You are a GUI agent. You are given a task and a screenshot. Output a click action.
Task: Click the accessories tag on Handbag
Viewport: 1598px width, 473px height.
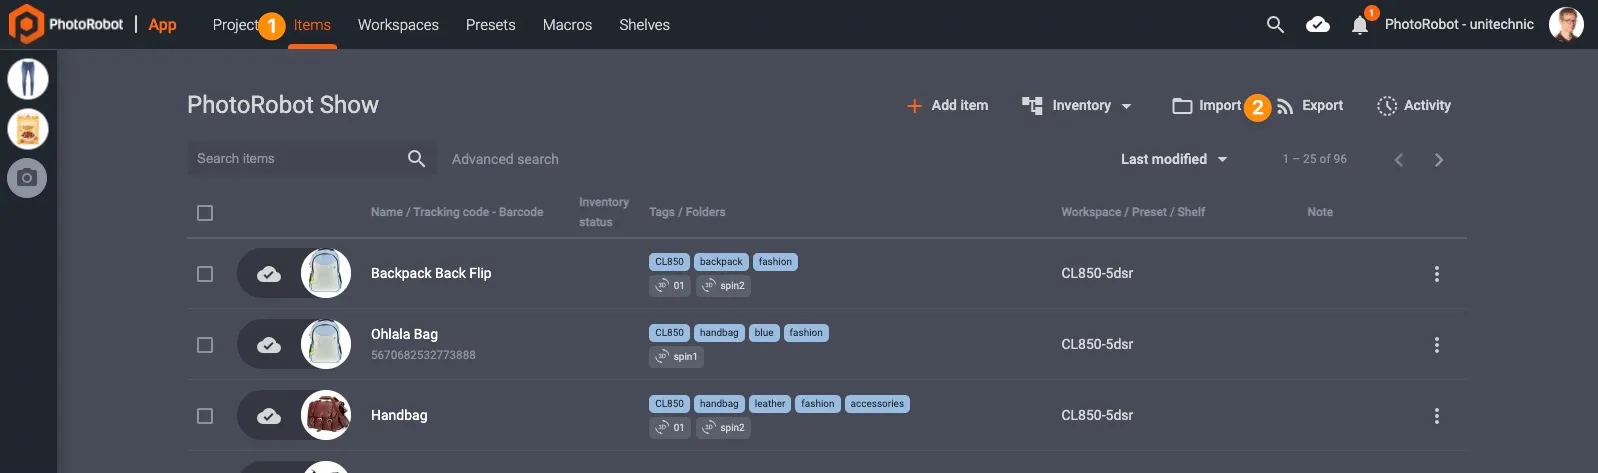point(877,404)
